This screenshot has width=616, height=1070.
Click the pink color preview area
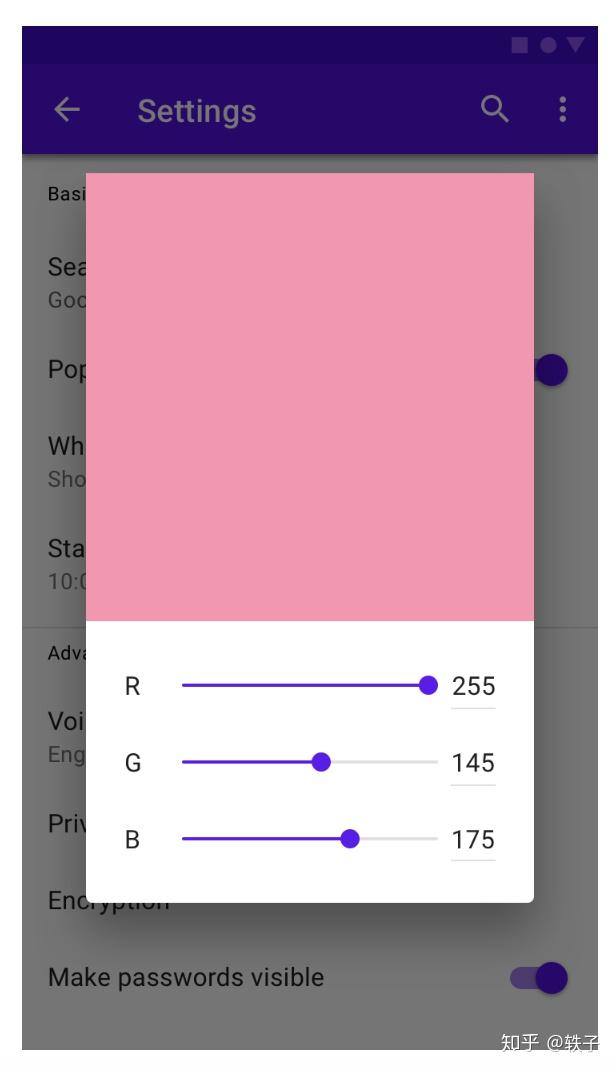(310, 395)
